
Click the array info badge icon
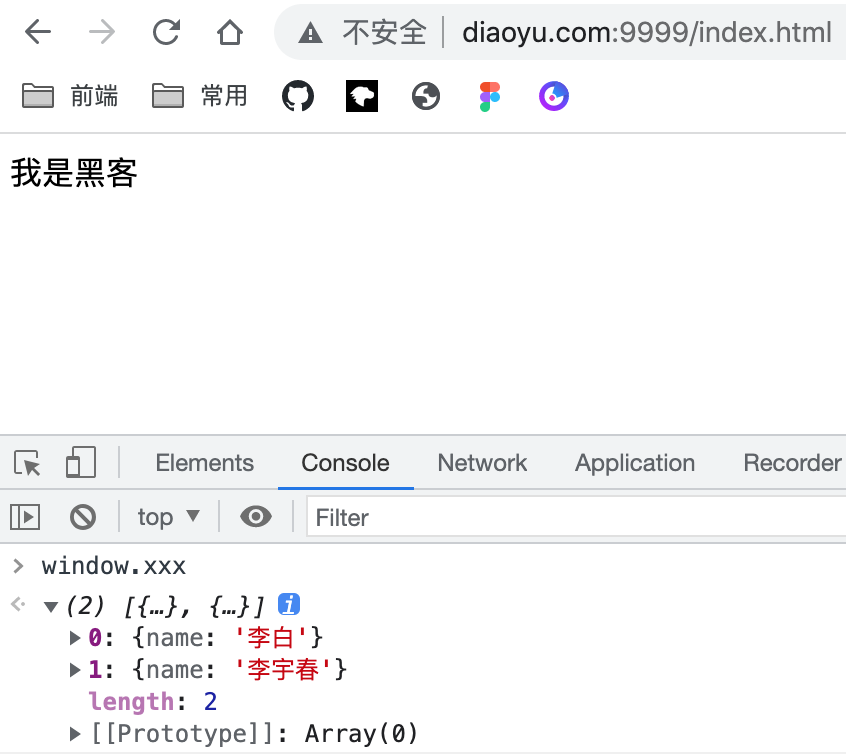(289, 604)
